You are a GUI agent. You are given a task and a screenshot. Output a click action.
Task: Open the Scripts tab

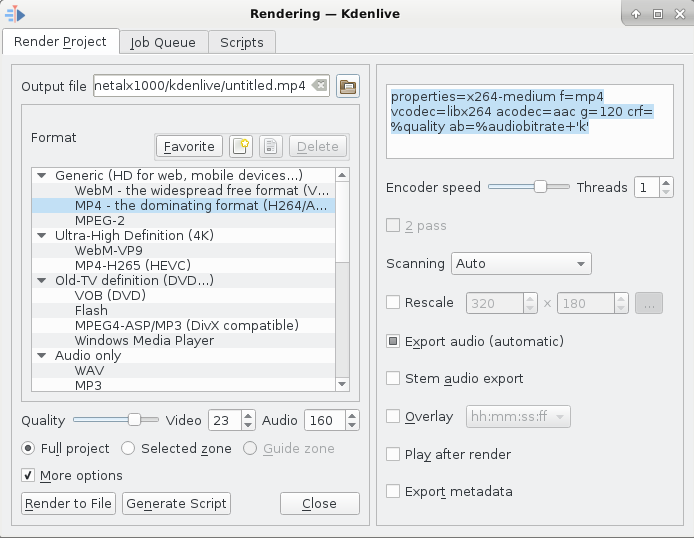[242, 42]
